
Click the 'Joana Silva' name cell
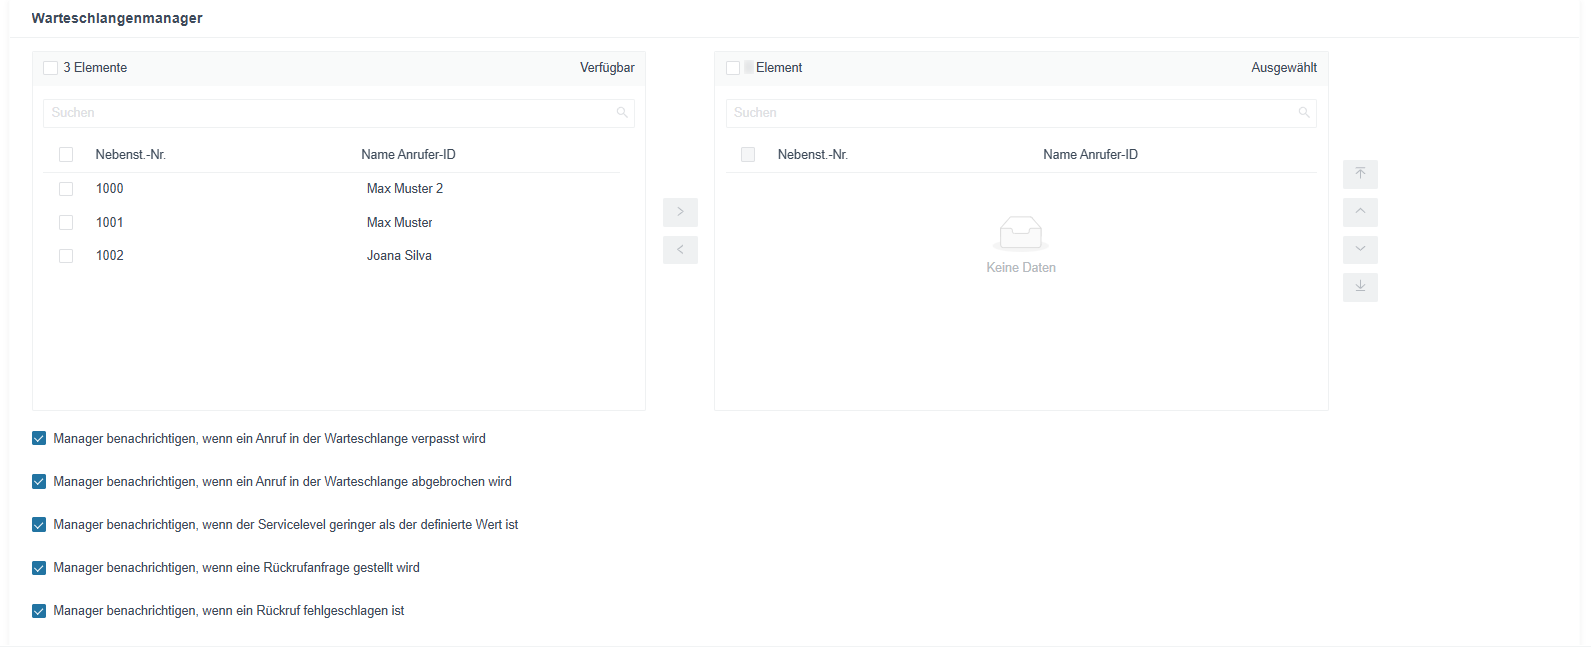[x=399, y=255]
